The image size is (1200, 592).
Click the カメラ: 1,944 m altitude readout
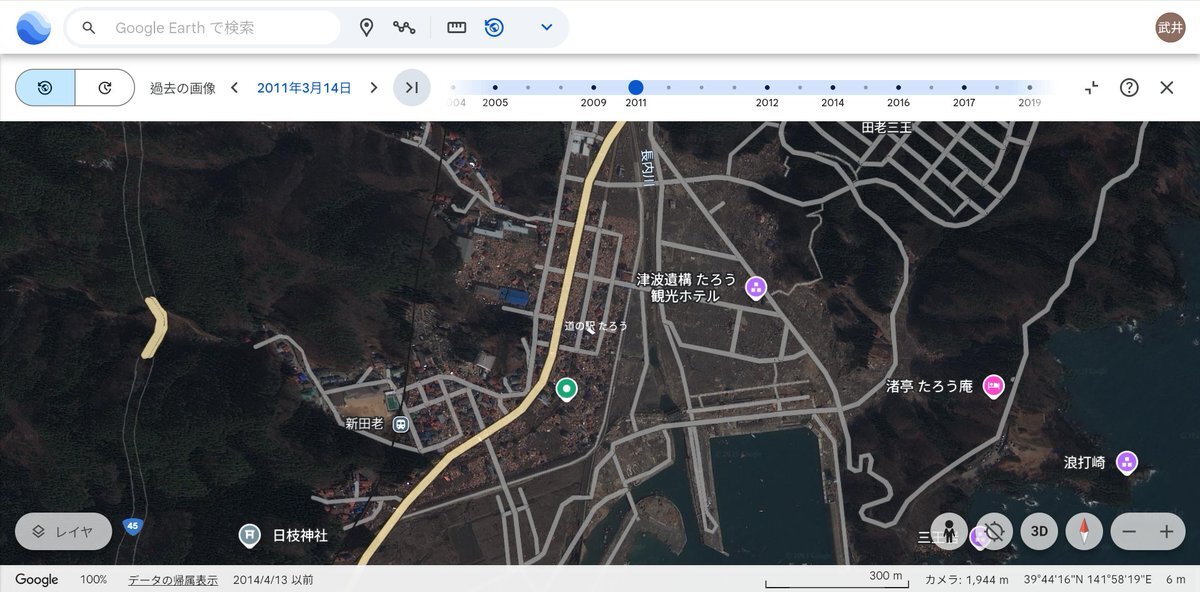click(967, 580)
